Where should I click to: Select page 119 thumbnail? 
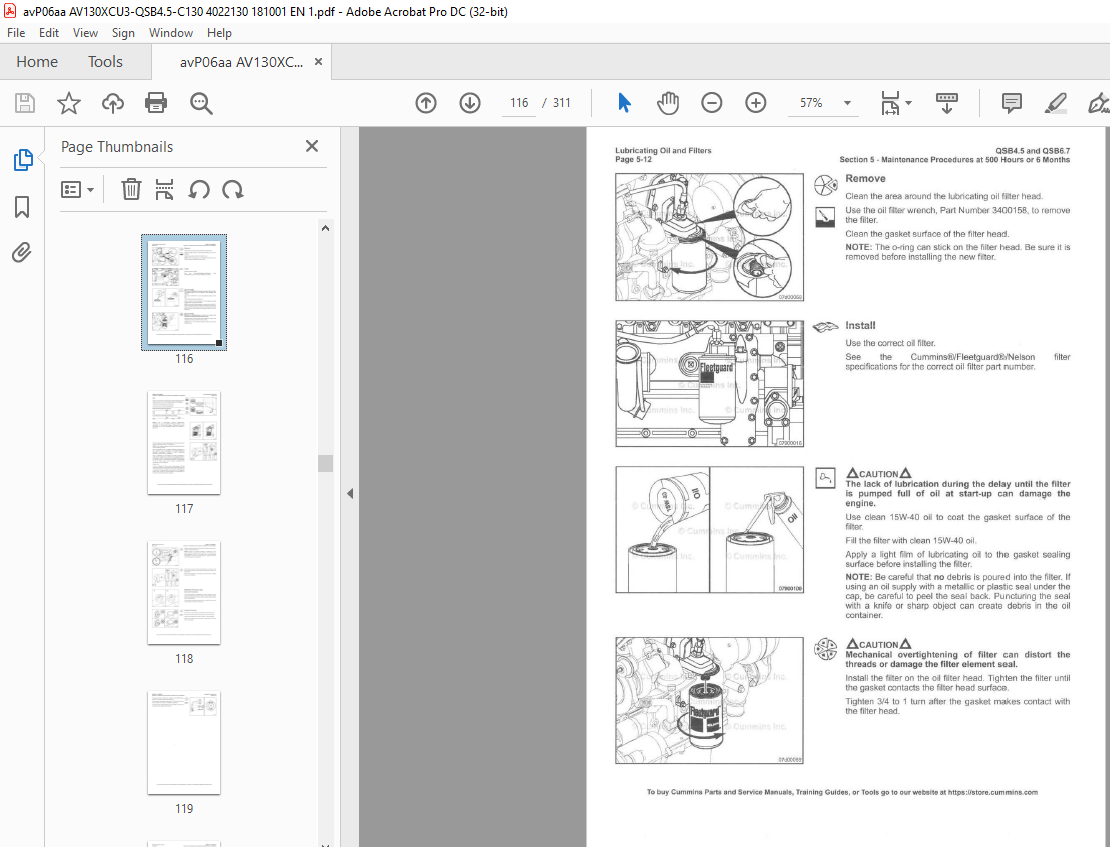click(x=184, y=743)
